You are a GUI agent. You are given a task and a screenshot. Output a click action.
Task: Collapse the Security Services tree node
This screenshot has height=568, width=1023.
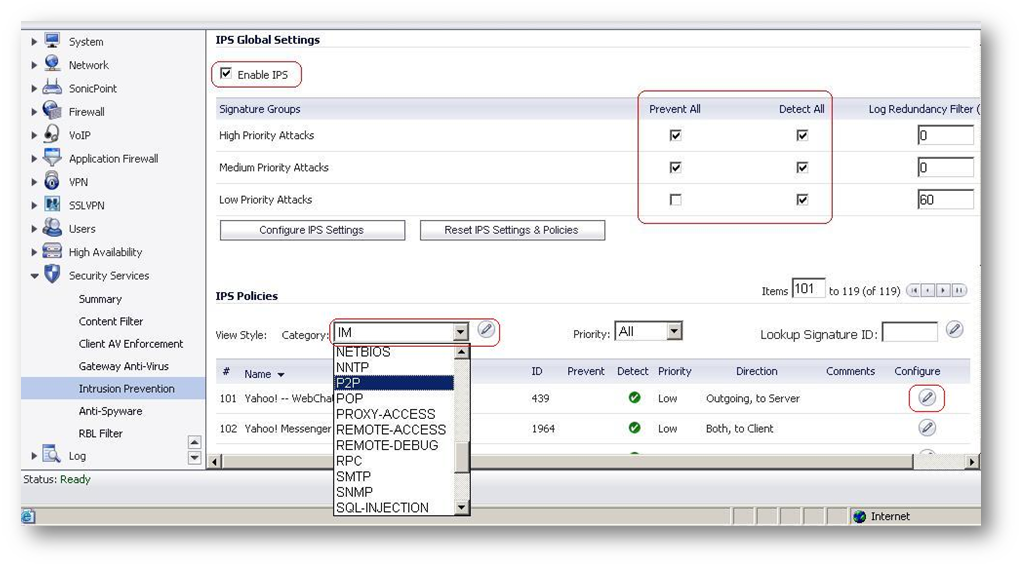pyautogui.click(x=35, y=276)
